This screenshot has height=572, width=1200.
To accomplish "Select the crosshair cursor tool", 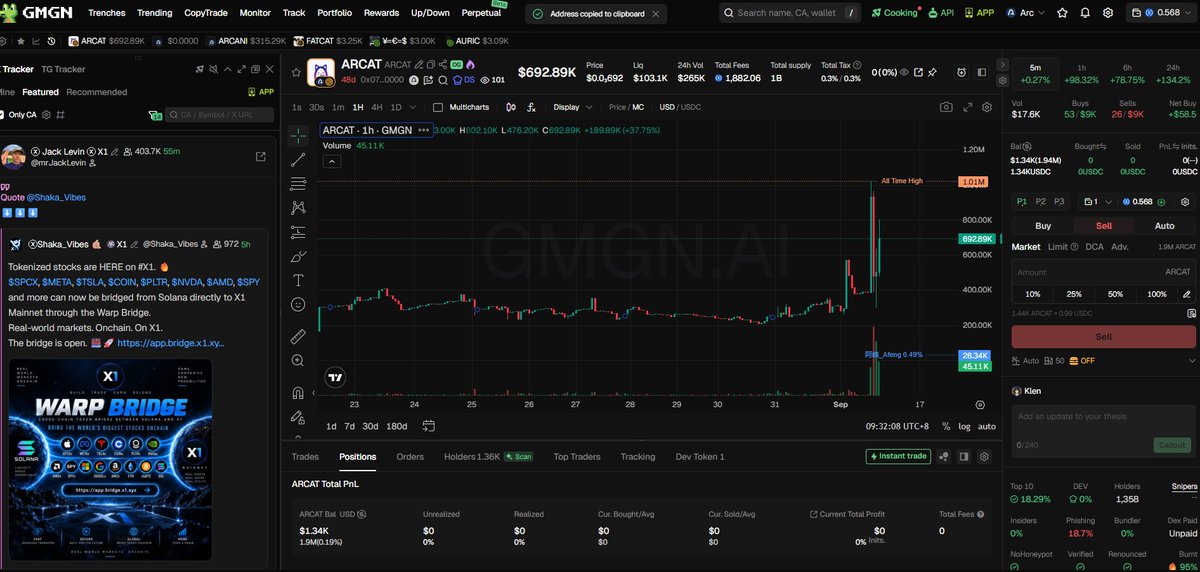I will [298, 135].
